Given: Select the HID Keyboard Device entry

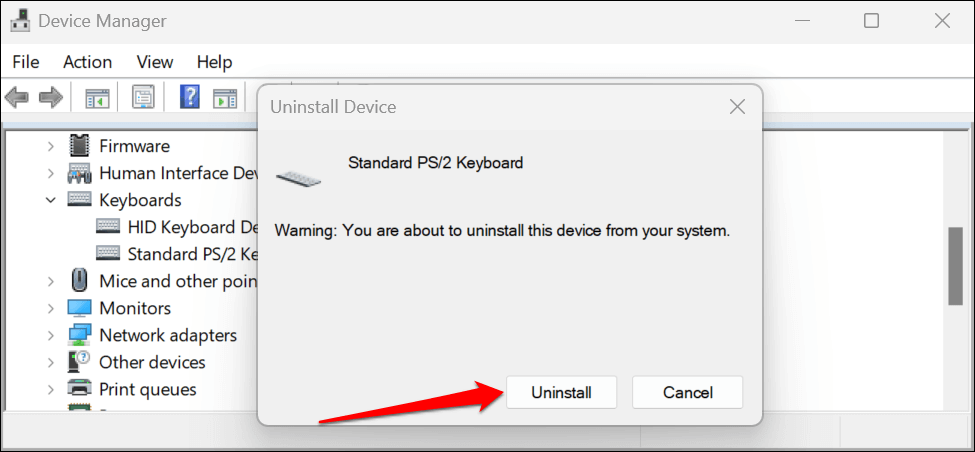Looking at the screenshot, I should point(192,227).
